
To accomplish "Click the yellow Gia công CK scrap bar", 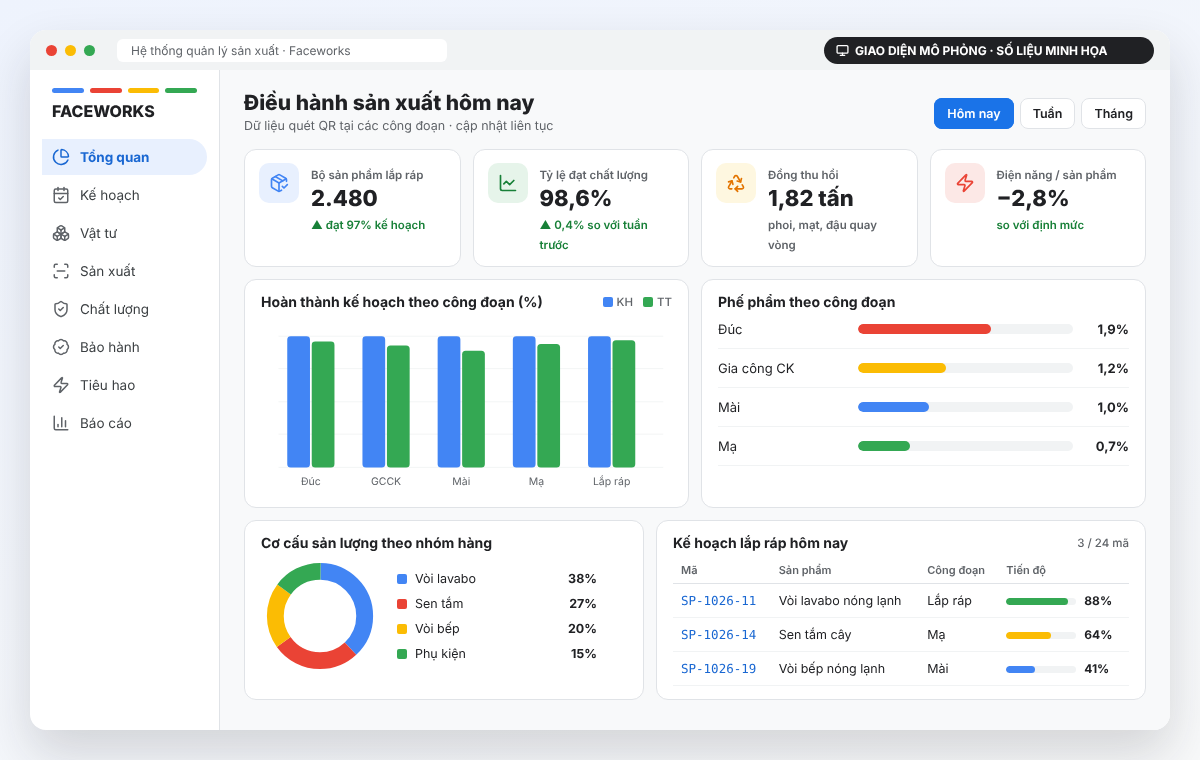I will pyautogui.click(x=902, y=368).
